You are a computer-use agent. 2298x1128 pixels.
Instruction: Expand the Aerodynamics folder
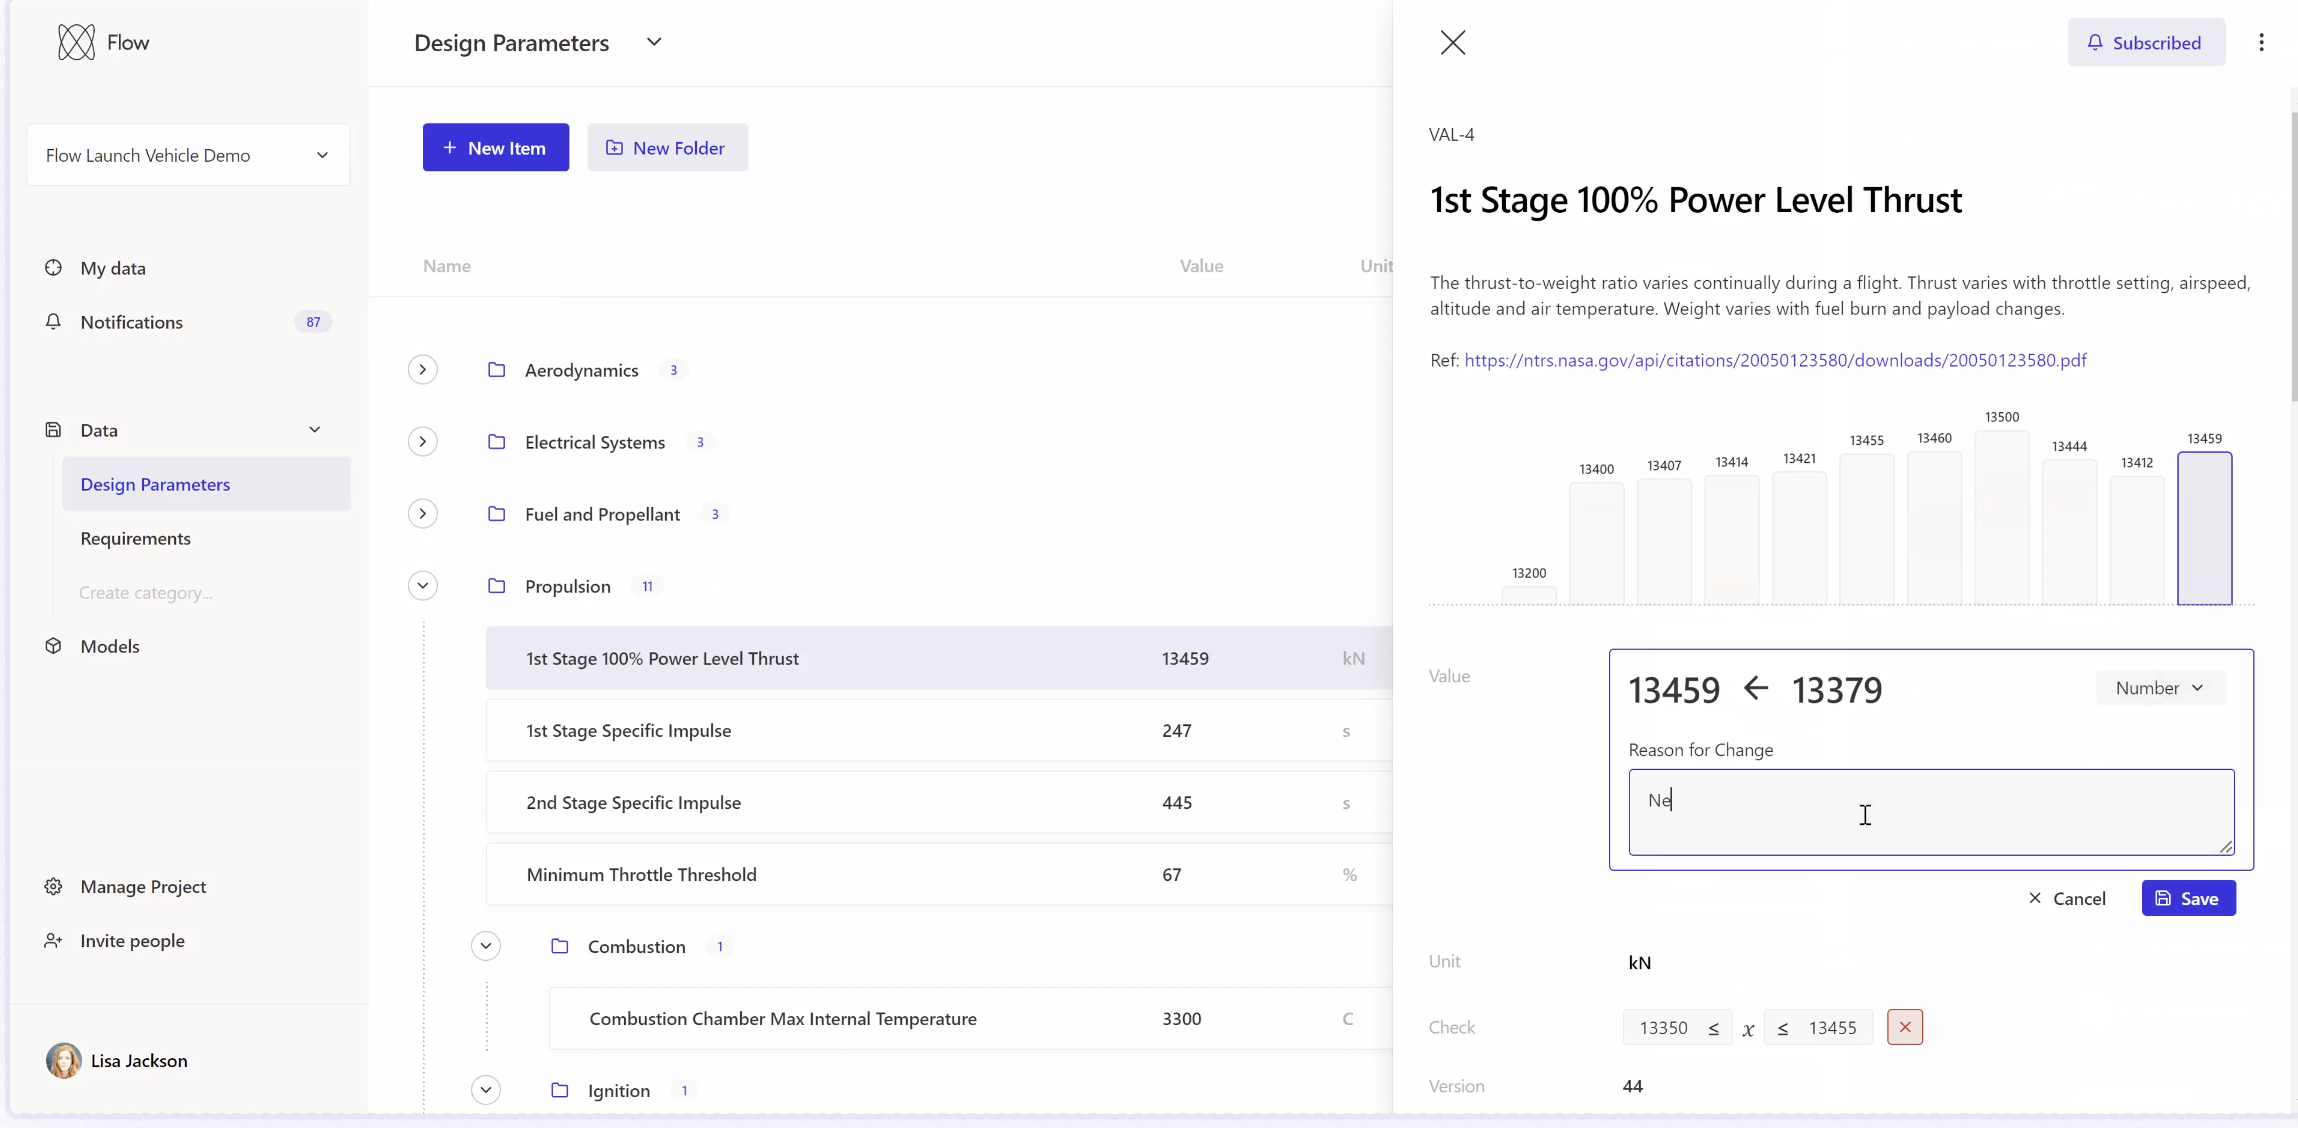click(423, 370)
